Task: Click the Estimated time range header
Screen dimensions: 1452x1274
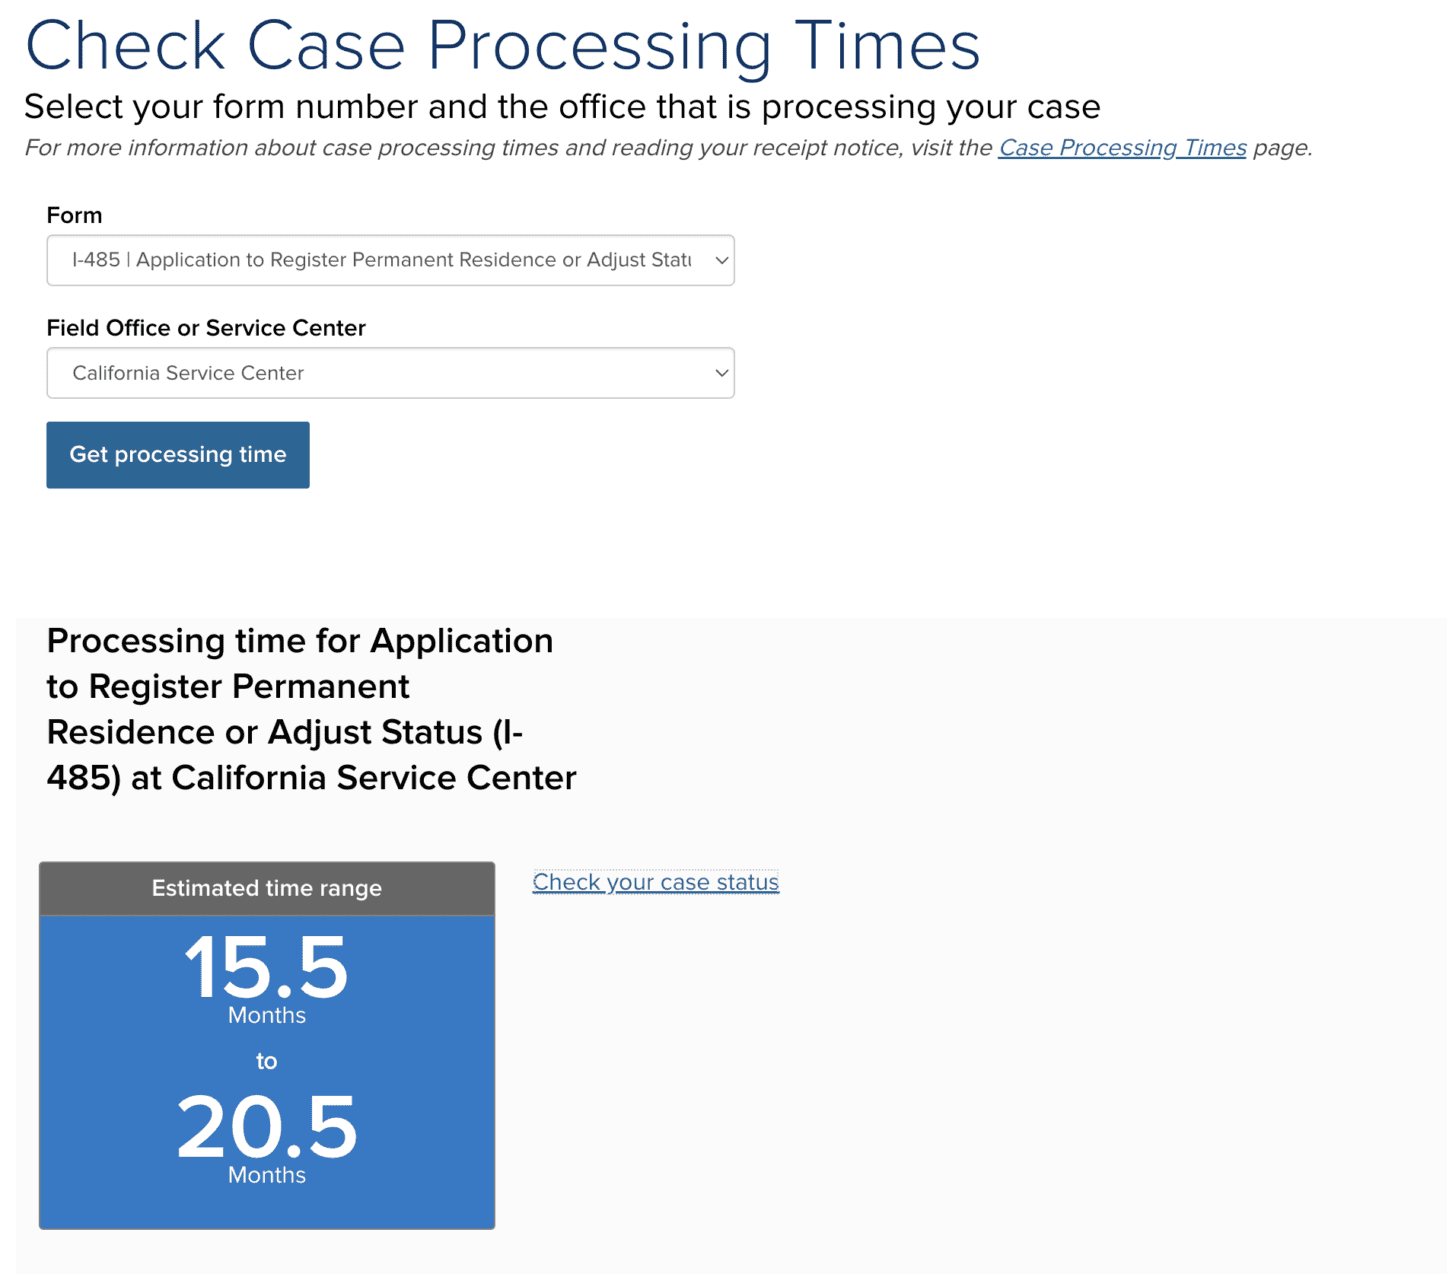Action: 267,888
